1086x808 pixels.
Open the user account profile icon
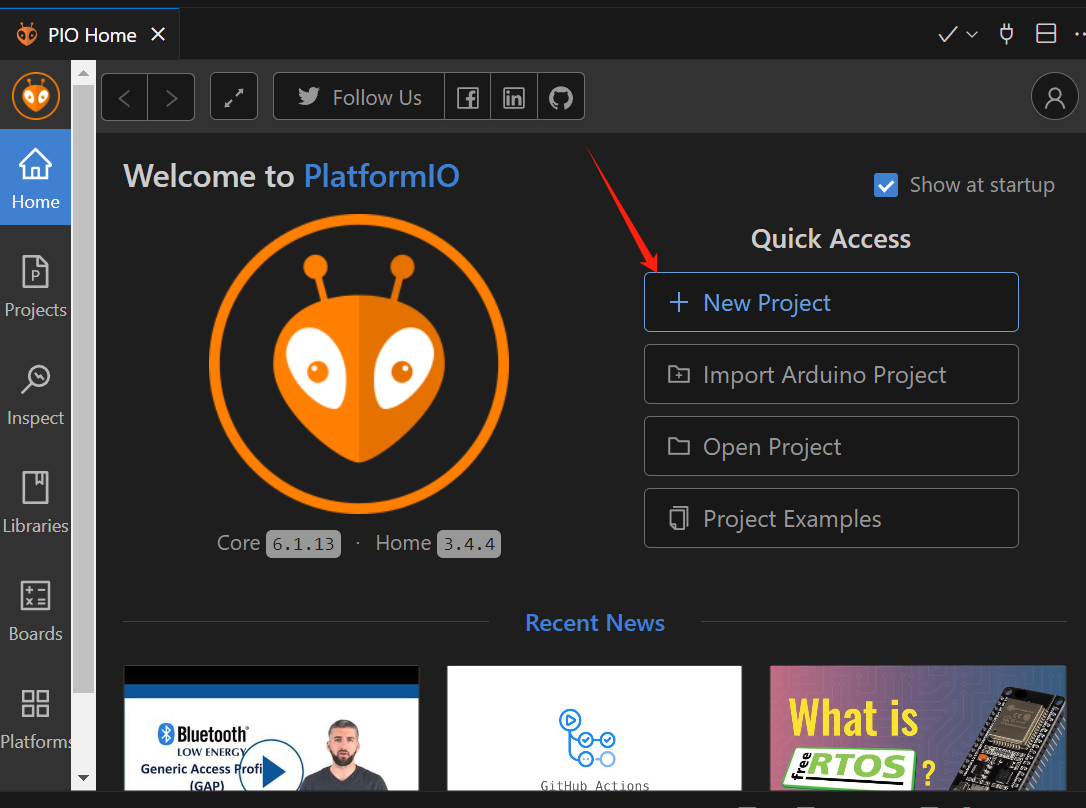(1054, 96)
